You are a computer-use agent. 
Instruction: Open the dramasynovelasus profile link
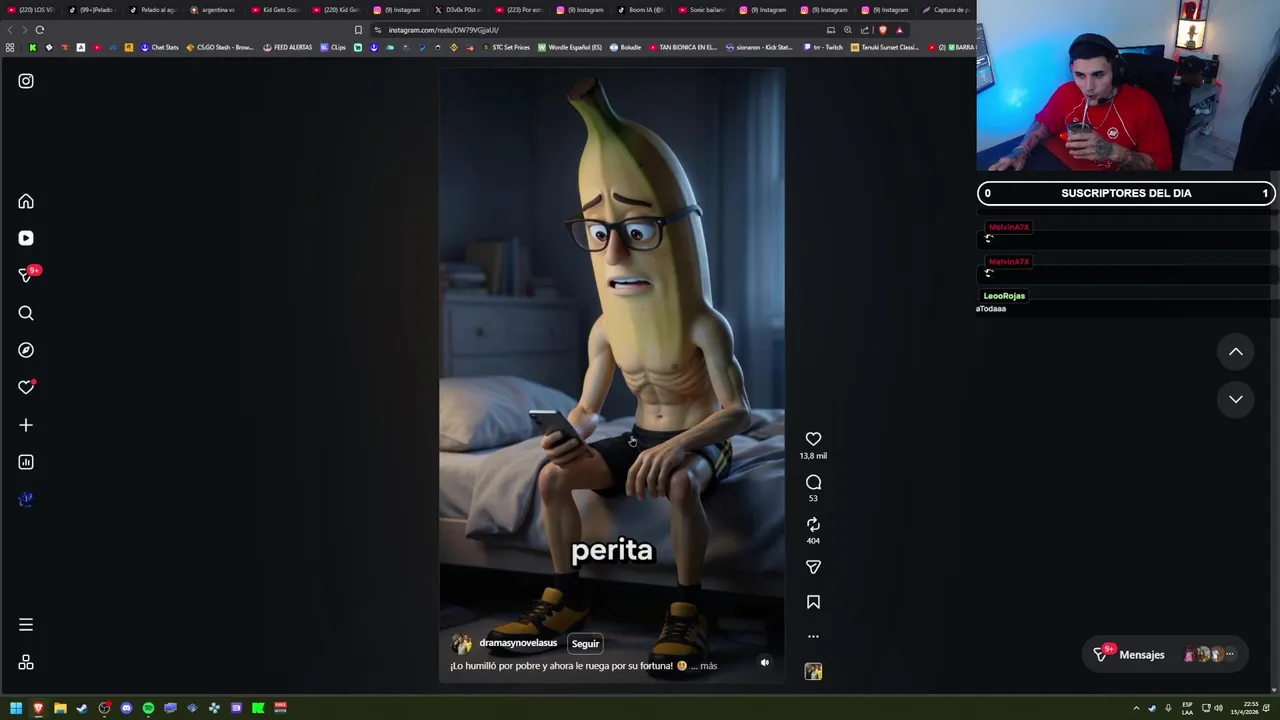point(518,643)
